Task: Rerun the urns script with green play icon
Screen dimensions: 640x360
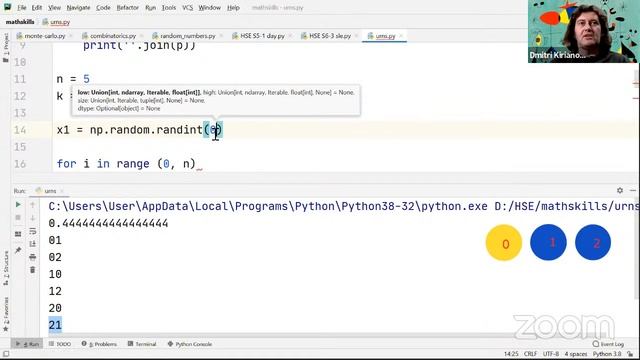Action: point(18,204)
